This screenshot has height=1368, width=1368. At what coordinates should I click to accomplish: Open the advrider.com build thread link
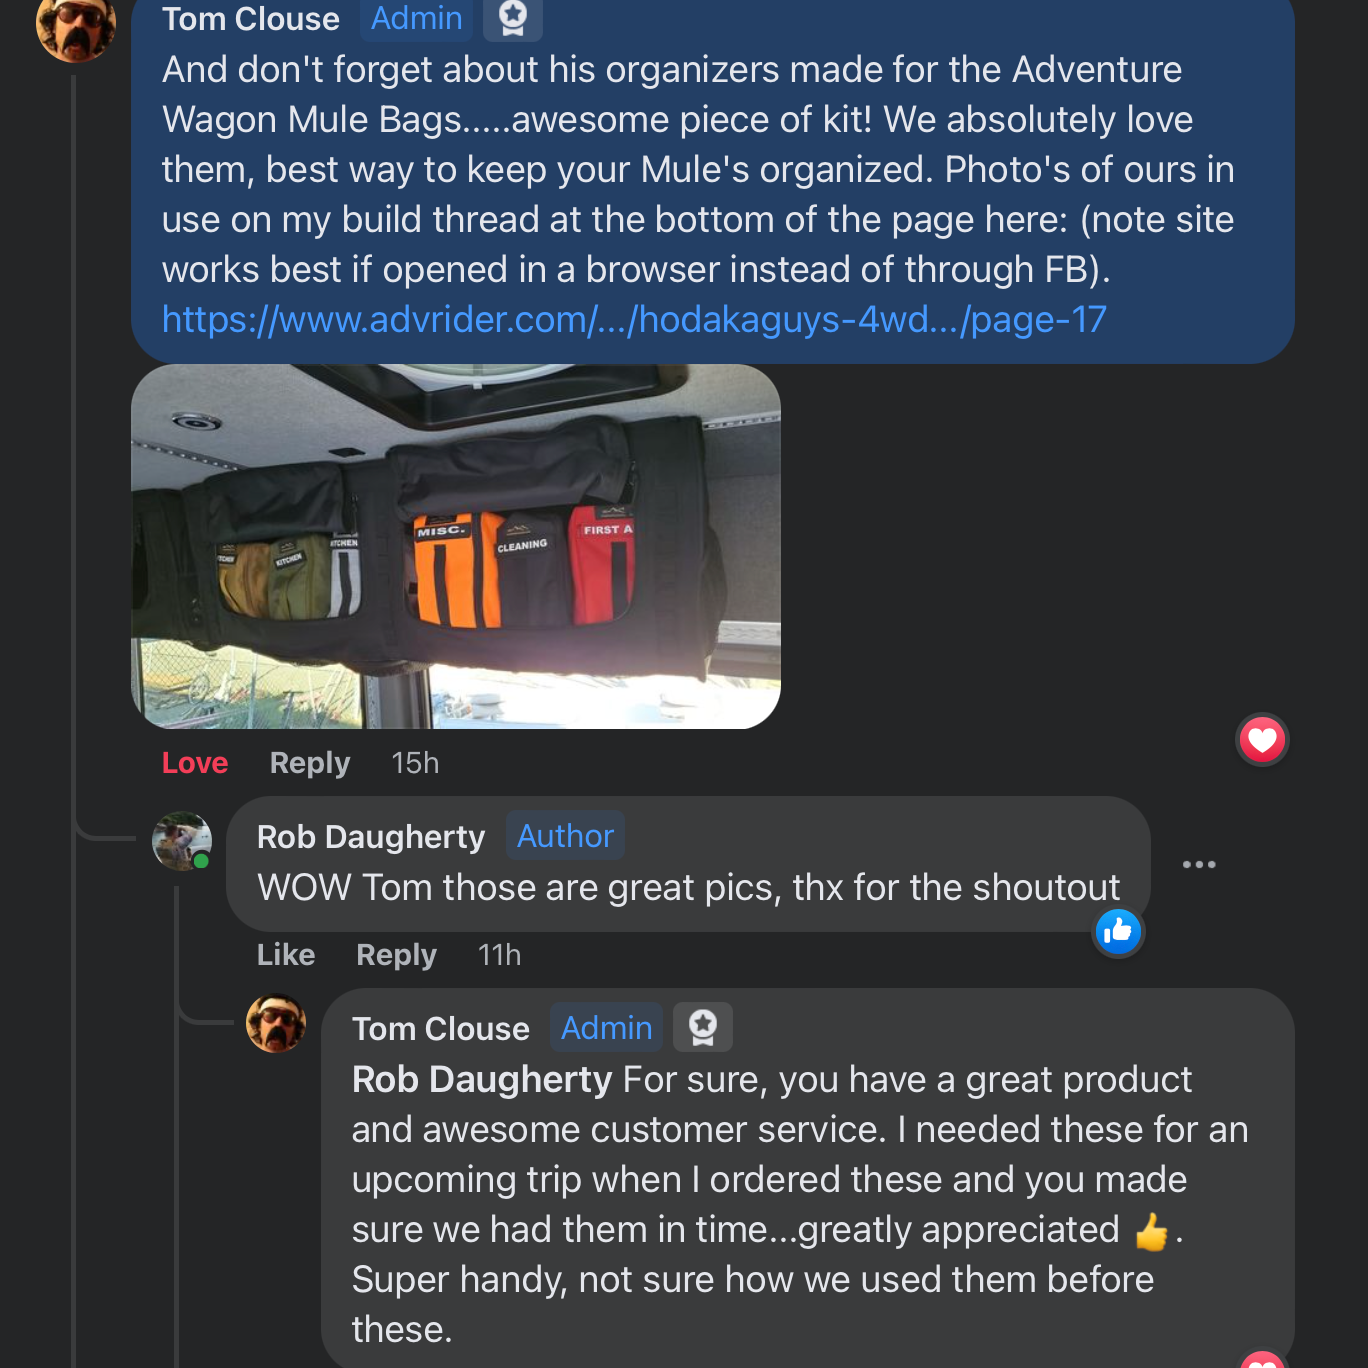point(634,320)
